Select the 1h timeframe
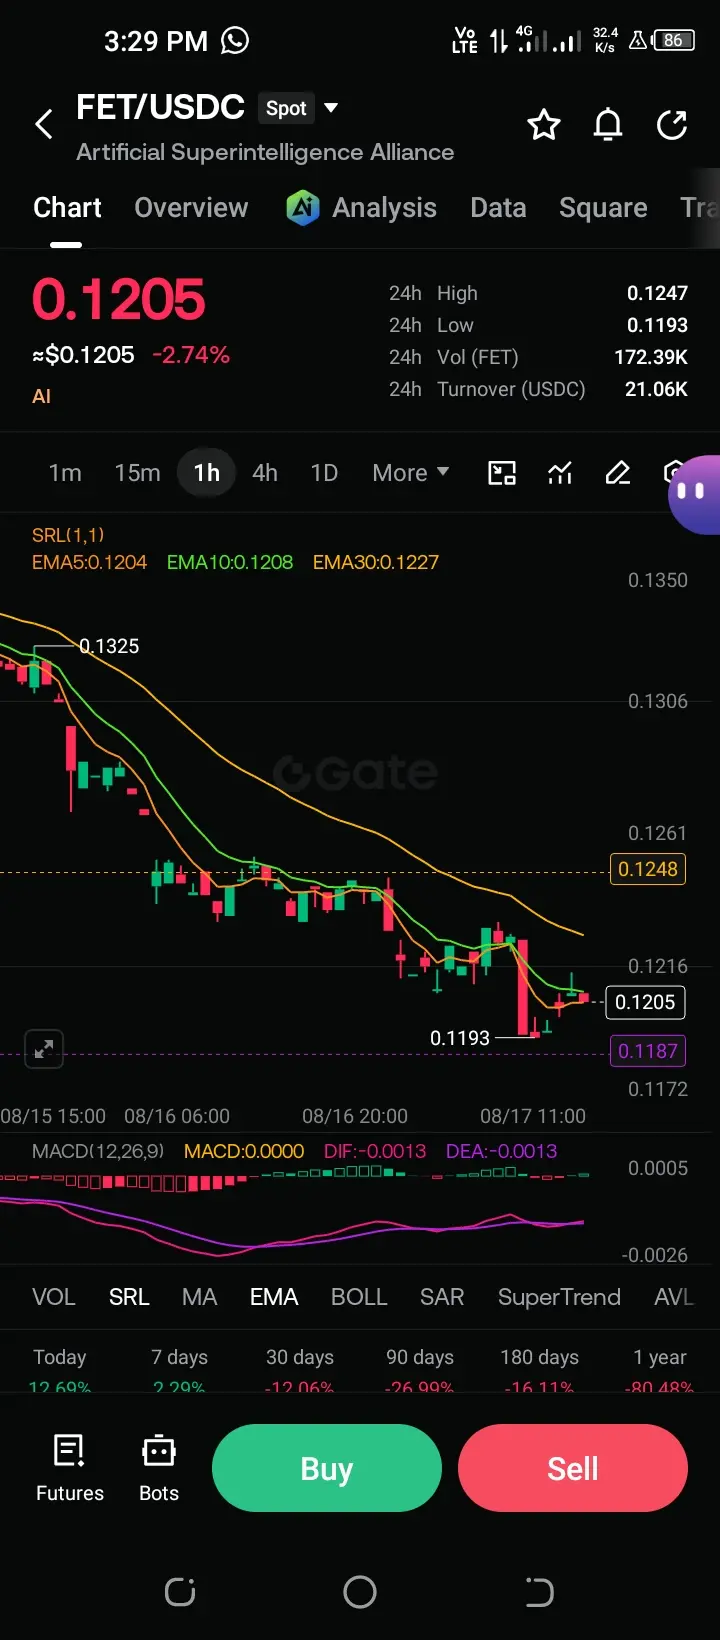The height and width of the screenshot is (1640, 720). pos(207,473)
